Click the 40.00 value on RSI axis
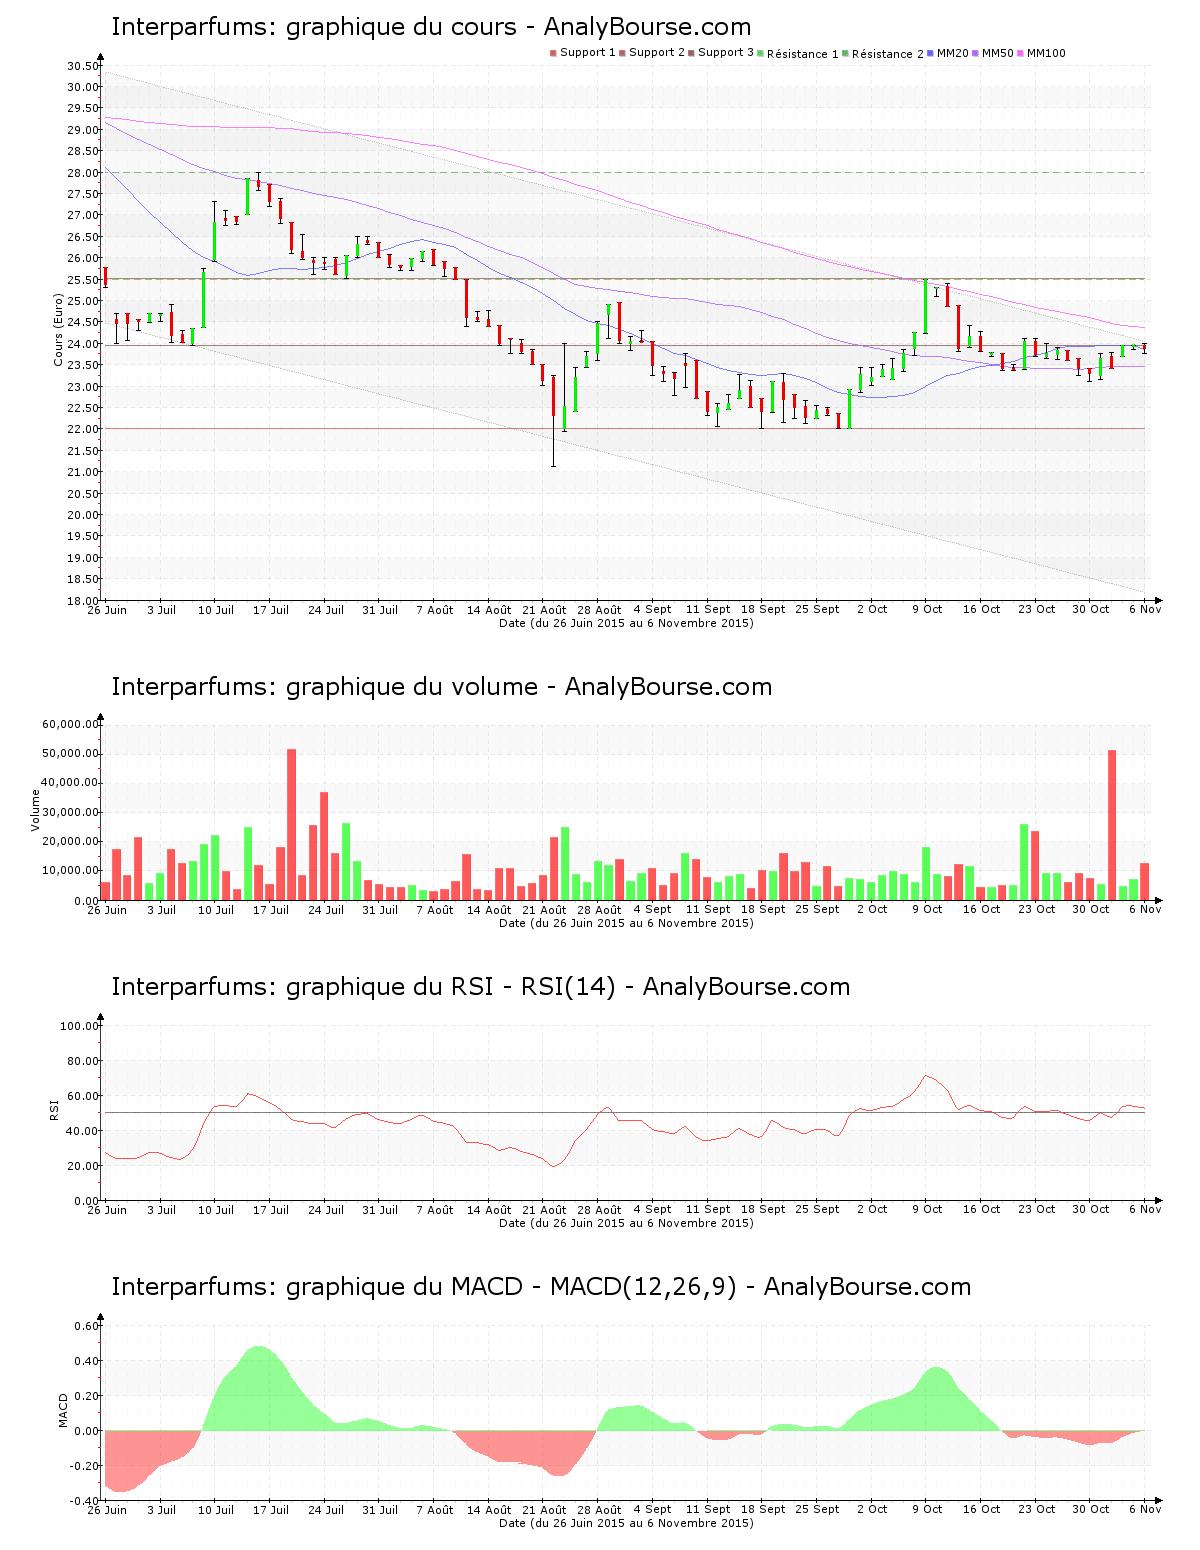Viewport: 1200px width, 1550px height. pos(83,1131)
